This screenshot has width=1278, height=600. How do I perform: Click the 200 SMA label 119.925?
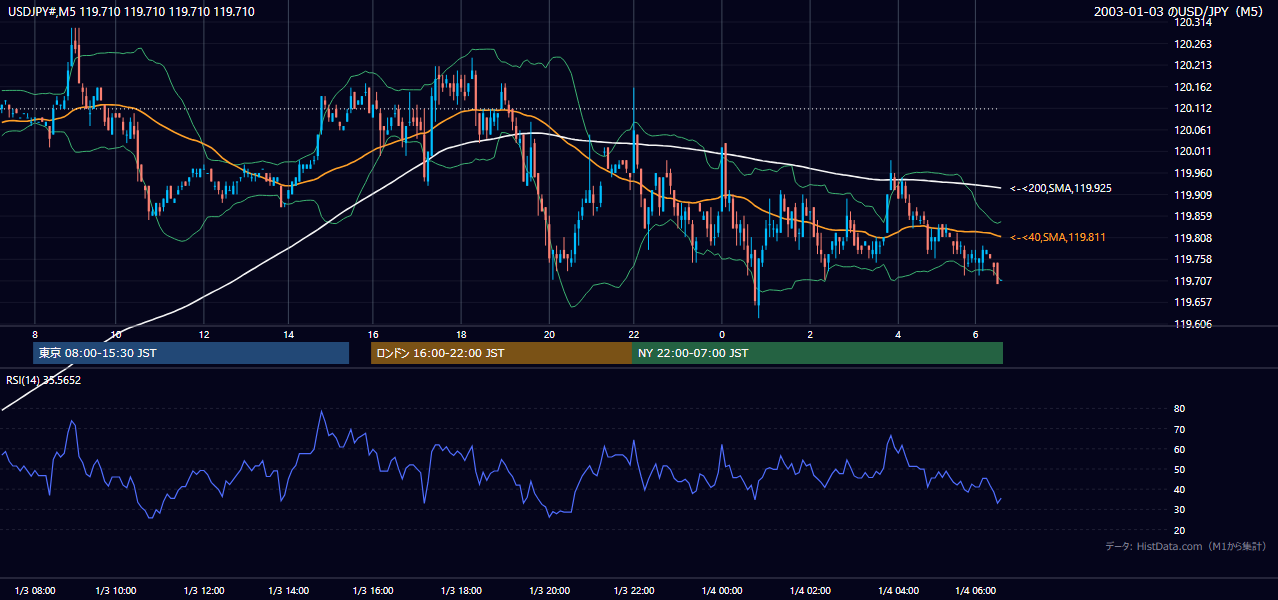point(1063,188)
